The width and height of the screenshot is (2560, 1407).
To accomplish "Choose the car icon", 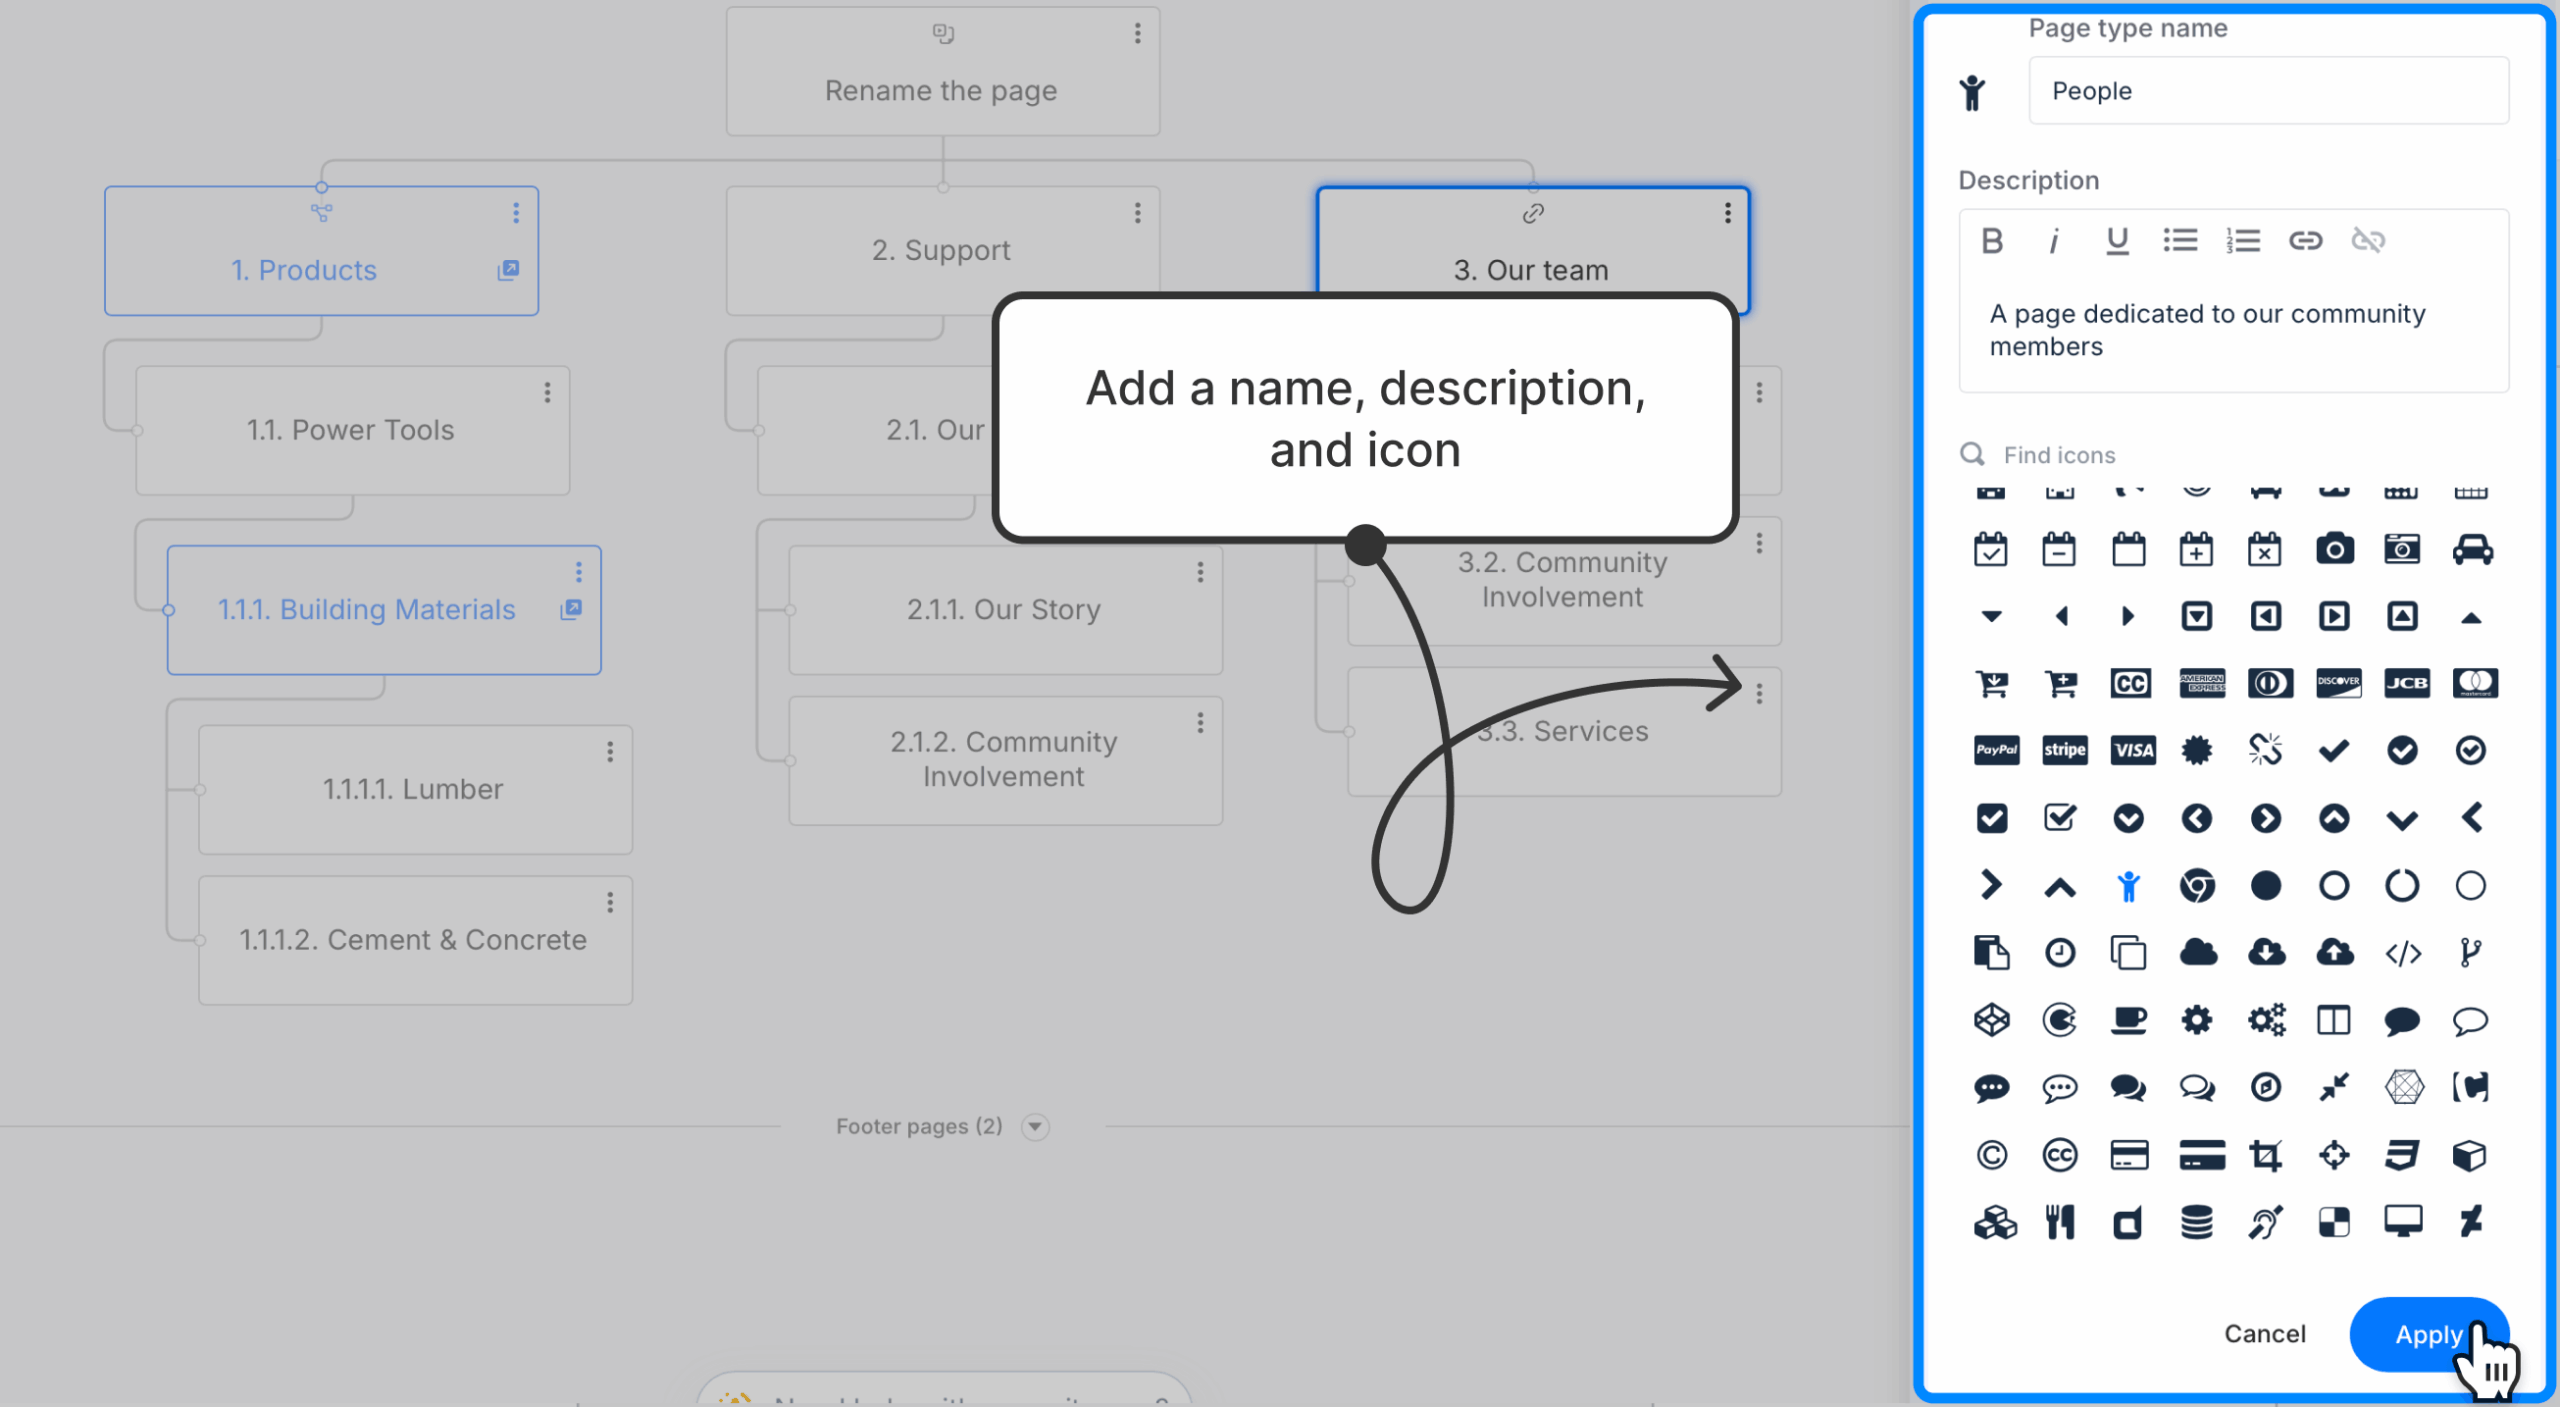I will coord(2472,549).
